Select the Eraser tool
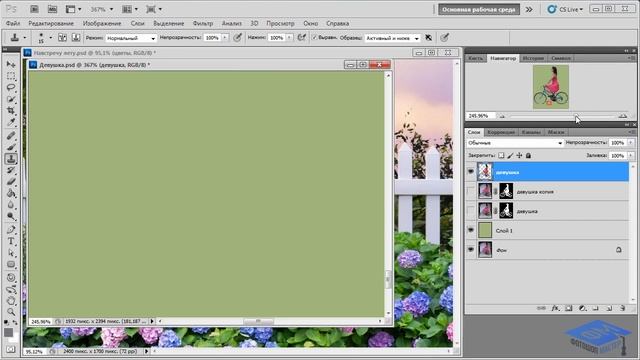This screenshot has width=640, height=360. coord(11,182)
